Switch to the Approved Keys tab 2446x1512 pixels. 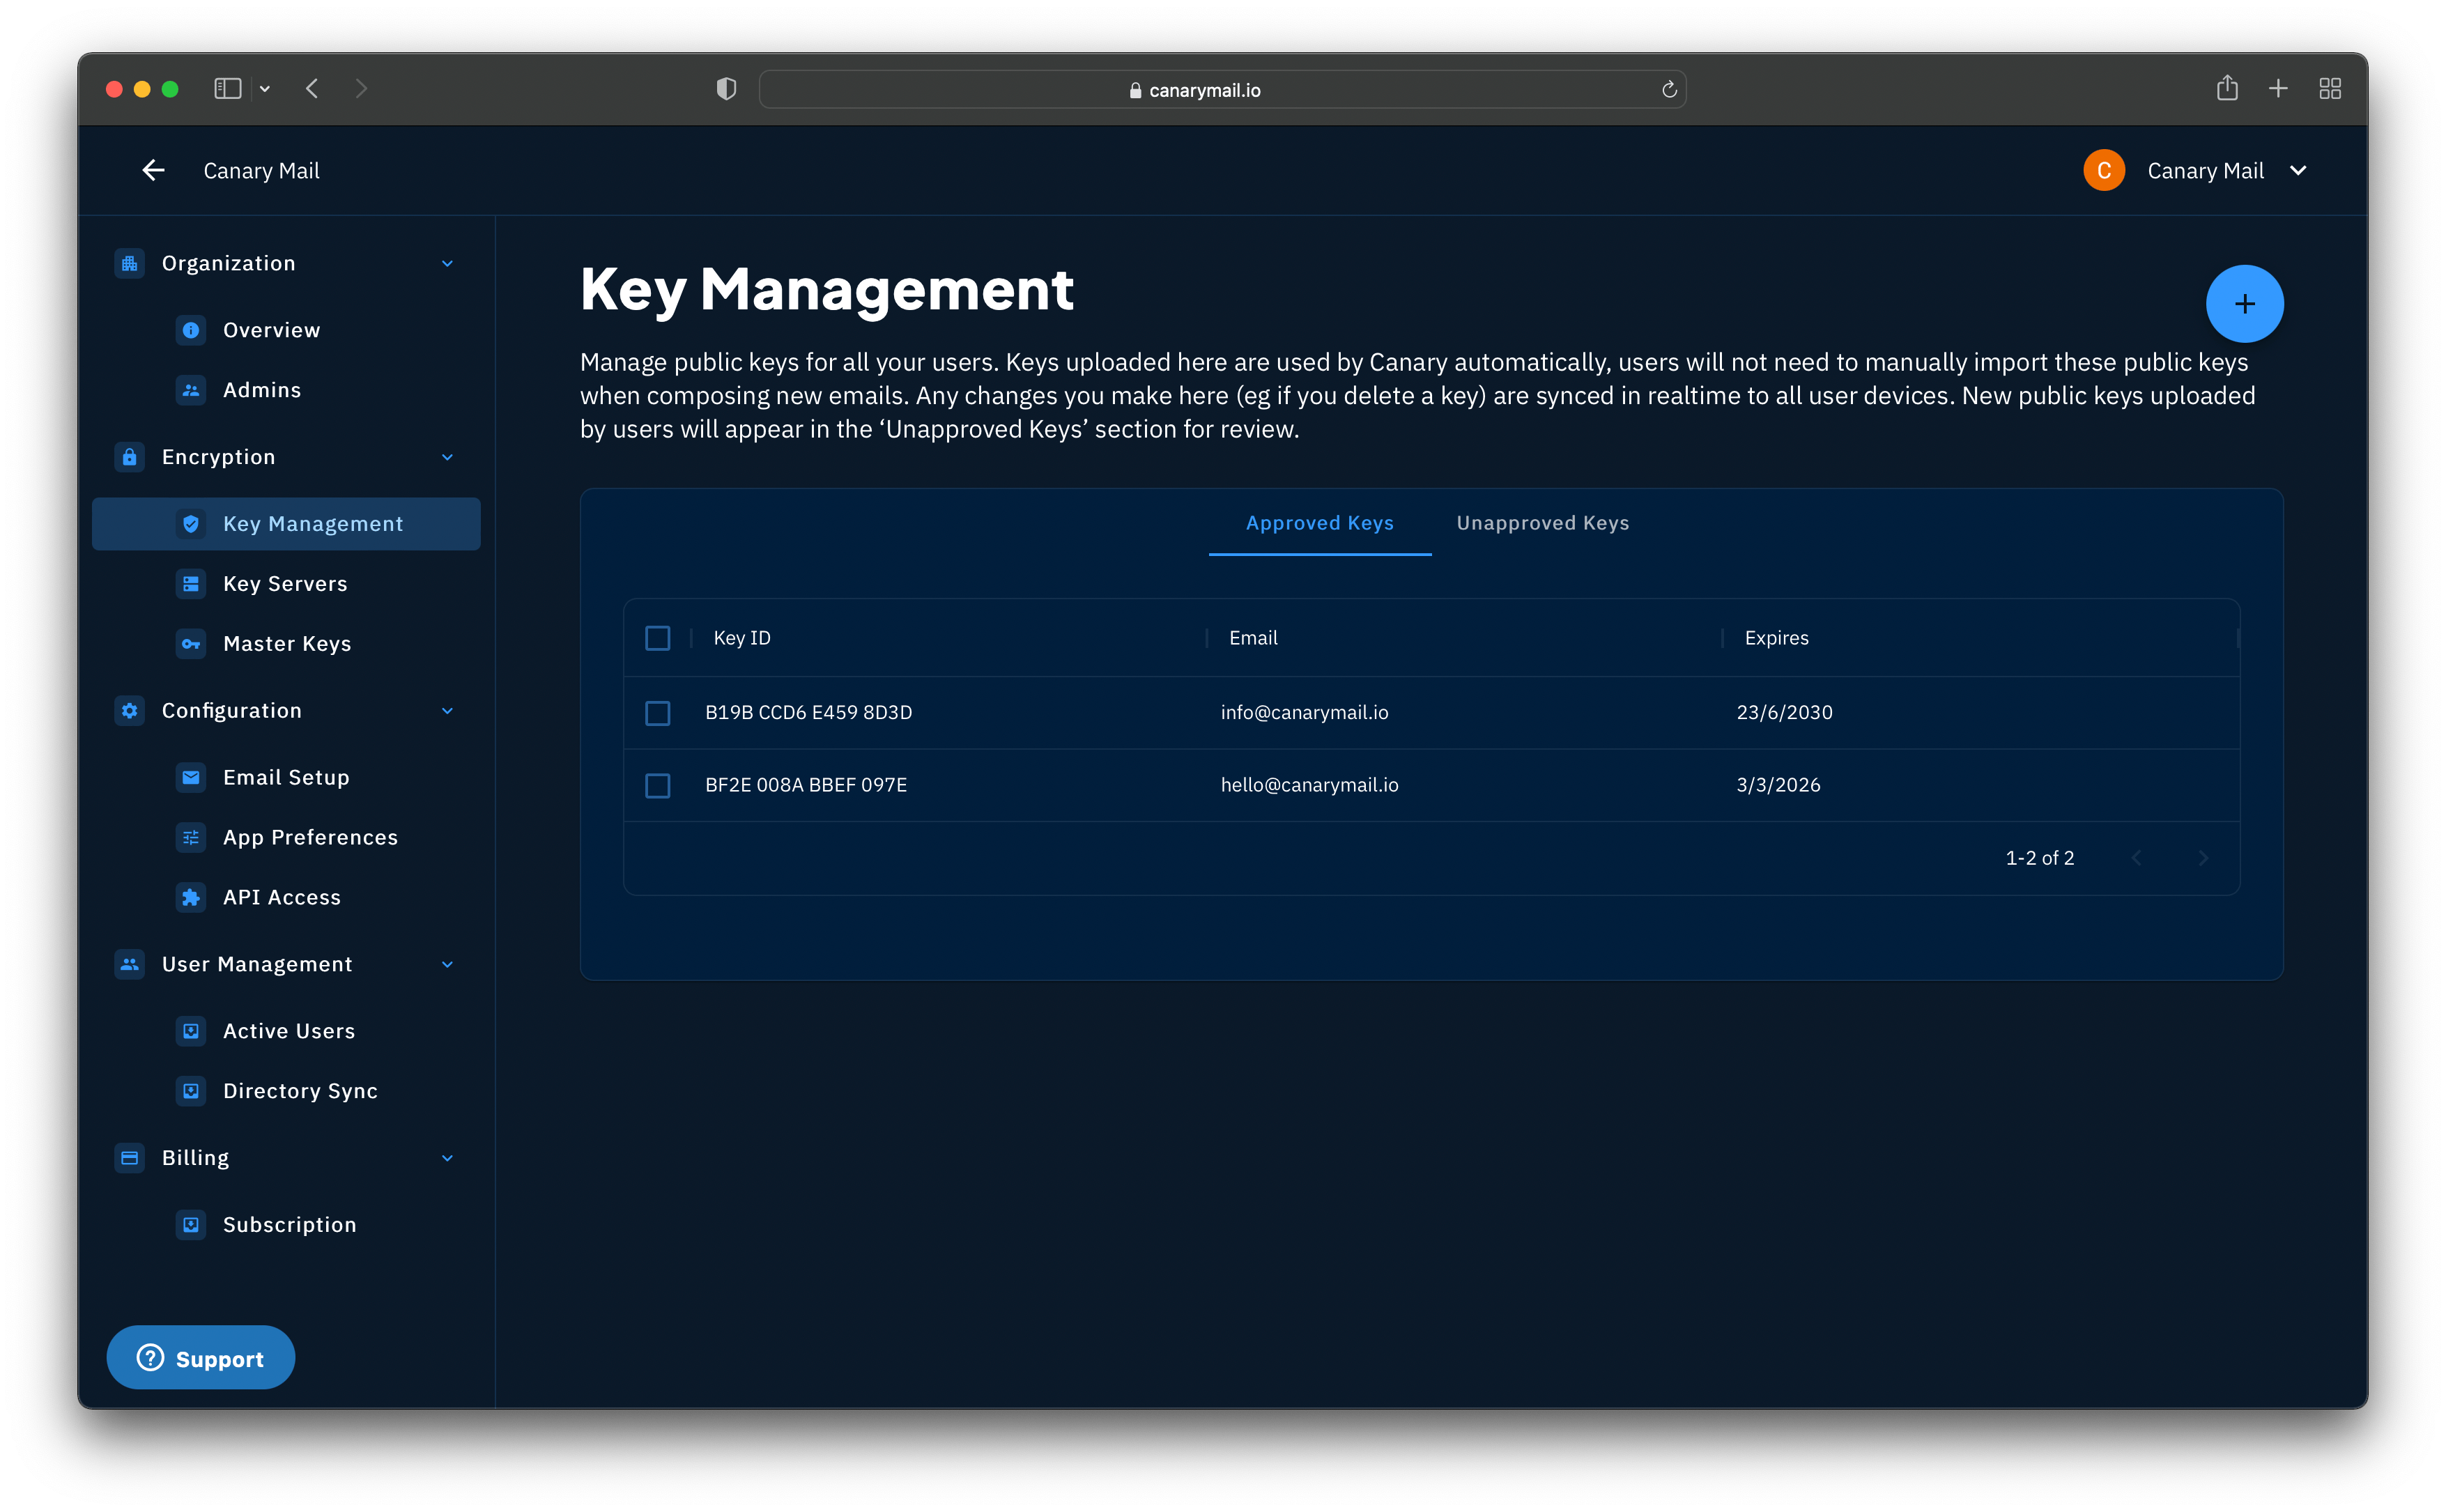point(1319,523)
